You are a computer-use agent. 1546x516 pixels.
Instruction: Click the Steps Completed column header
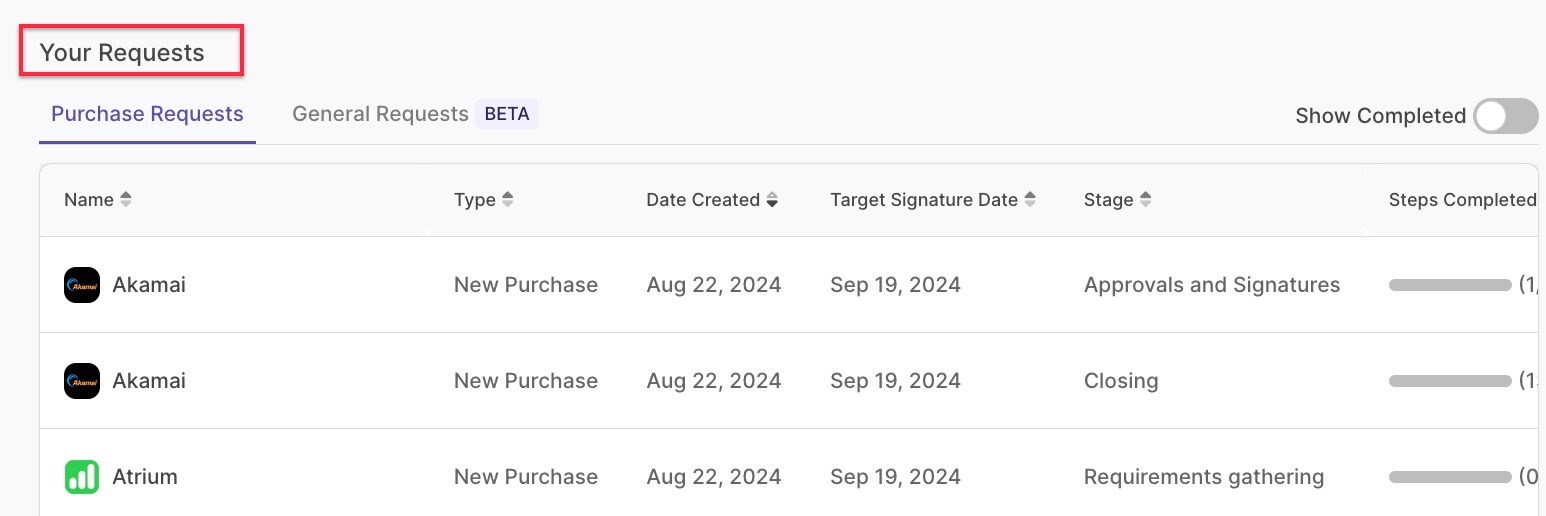point(1462,200)
